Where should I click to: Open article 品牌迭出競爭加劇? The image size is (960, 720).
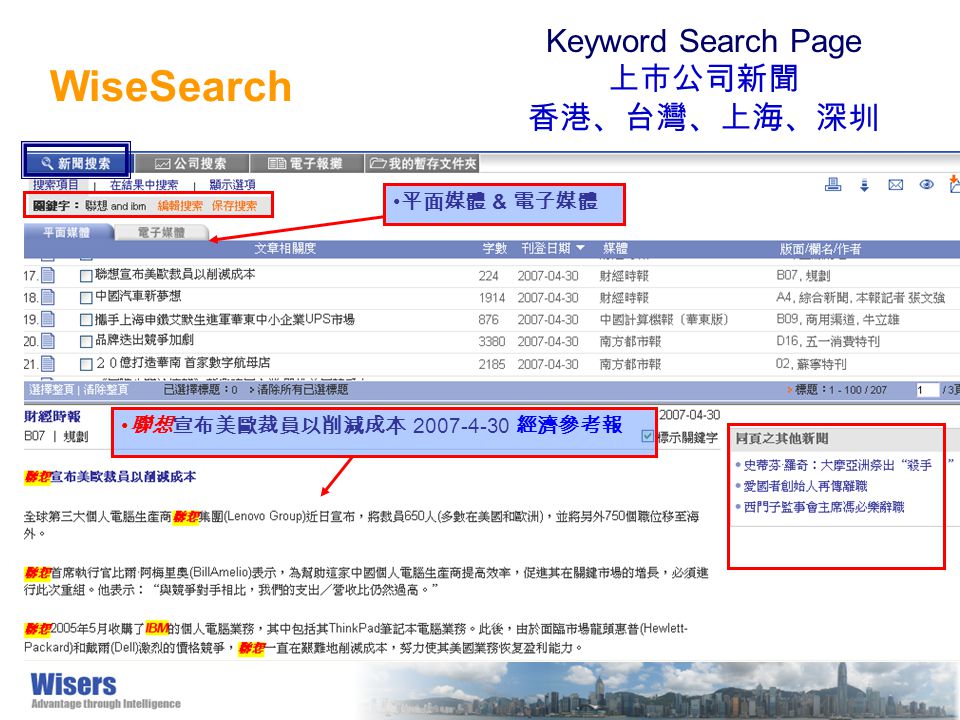click(144, 340)
